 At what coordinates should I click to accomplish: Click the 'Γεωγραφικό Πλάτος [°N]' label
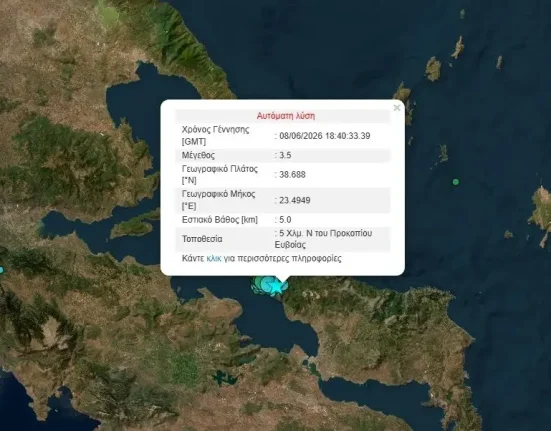[x=220, y=175]
